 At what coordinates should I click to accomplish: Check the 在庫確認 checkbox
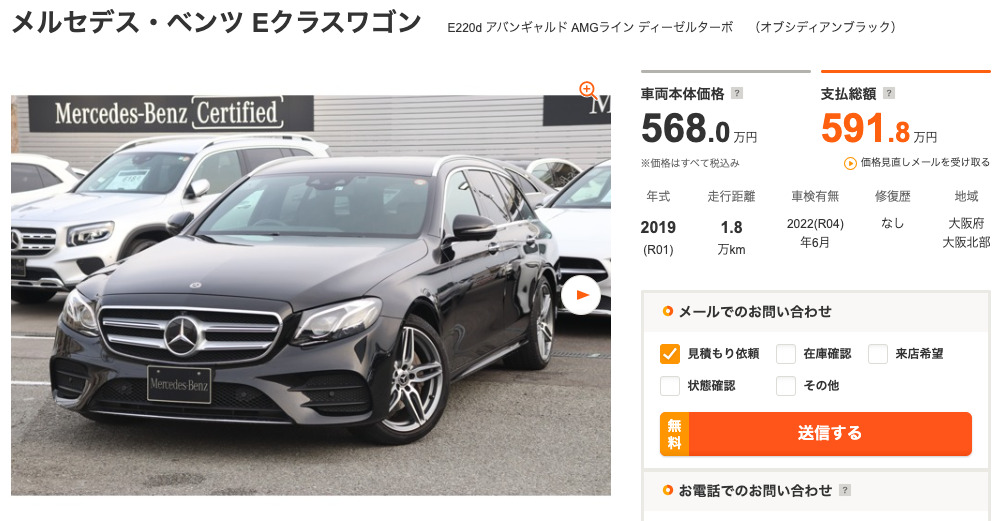[x=786, y=354]
